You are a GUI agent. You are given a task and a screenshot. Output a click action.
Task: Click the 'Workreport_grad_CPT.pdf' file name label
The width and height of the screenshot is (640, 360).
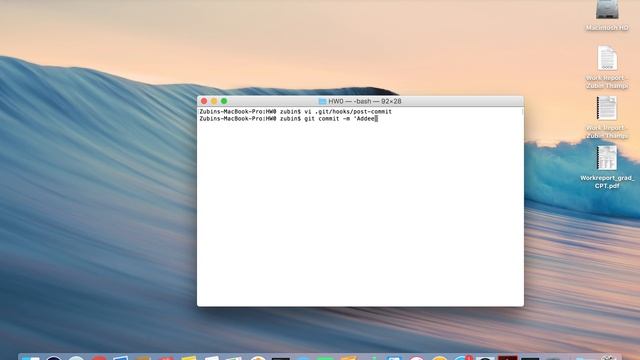607,182
